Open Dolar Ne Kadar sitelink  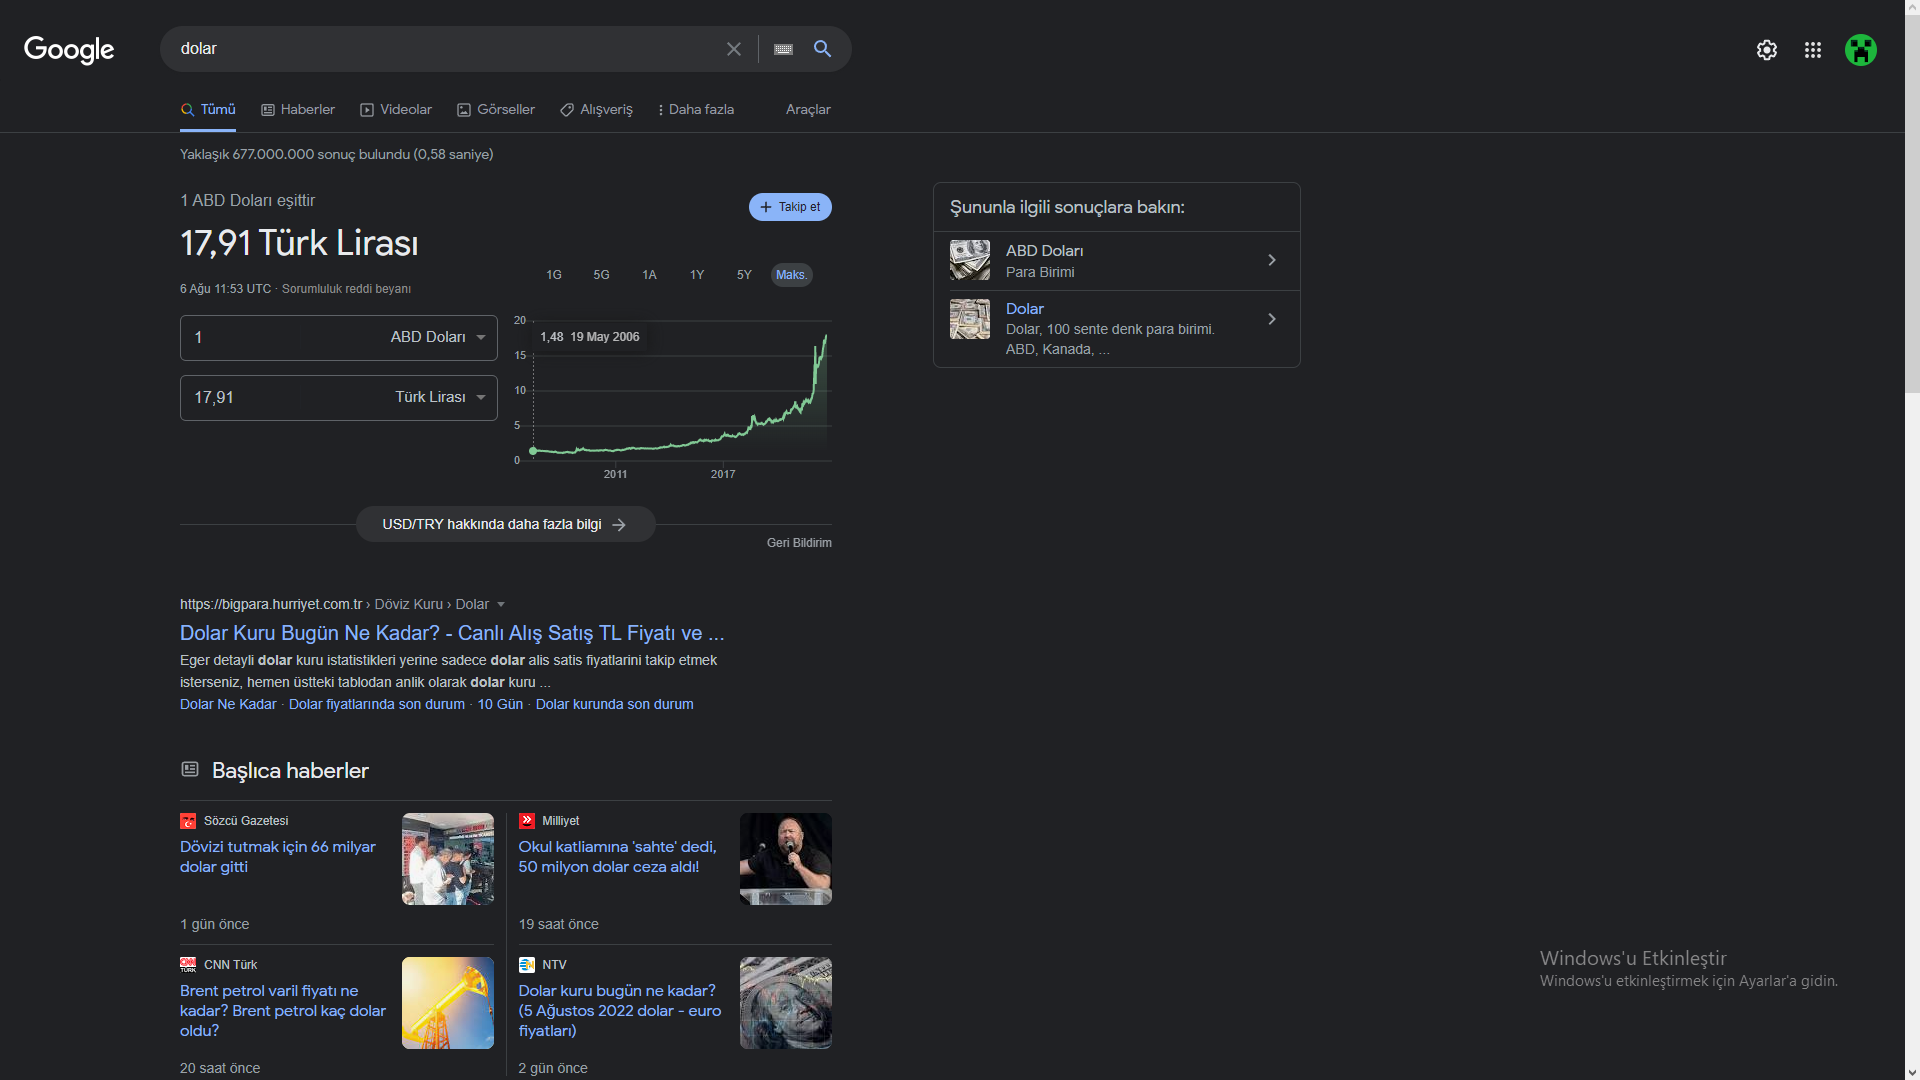228,705
